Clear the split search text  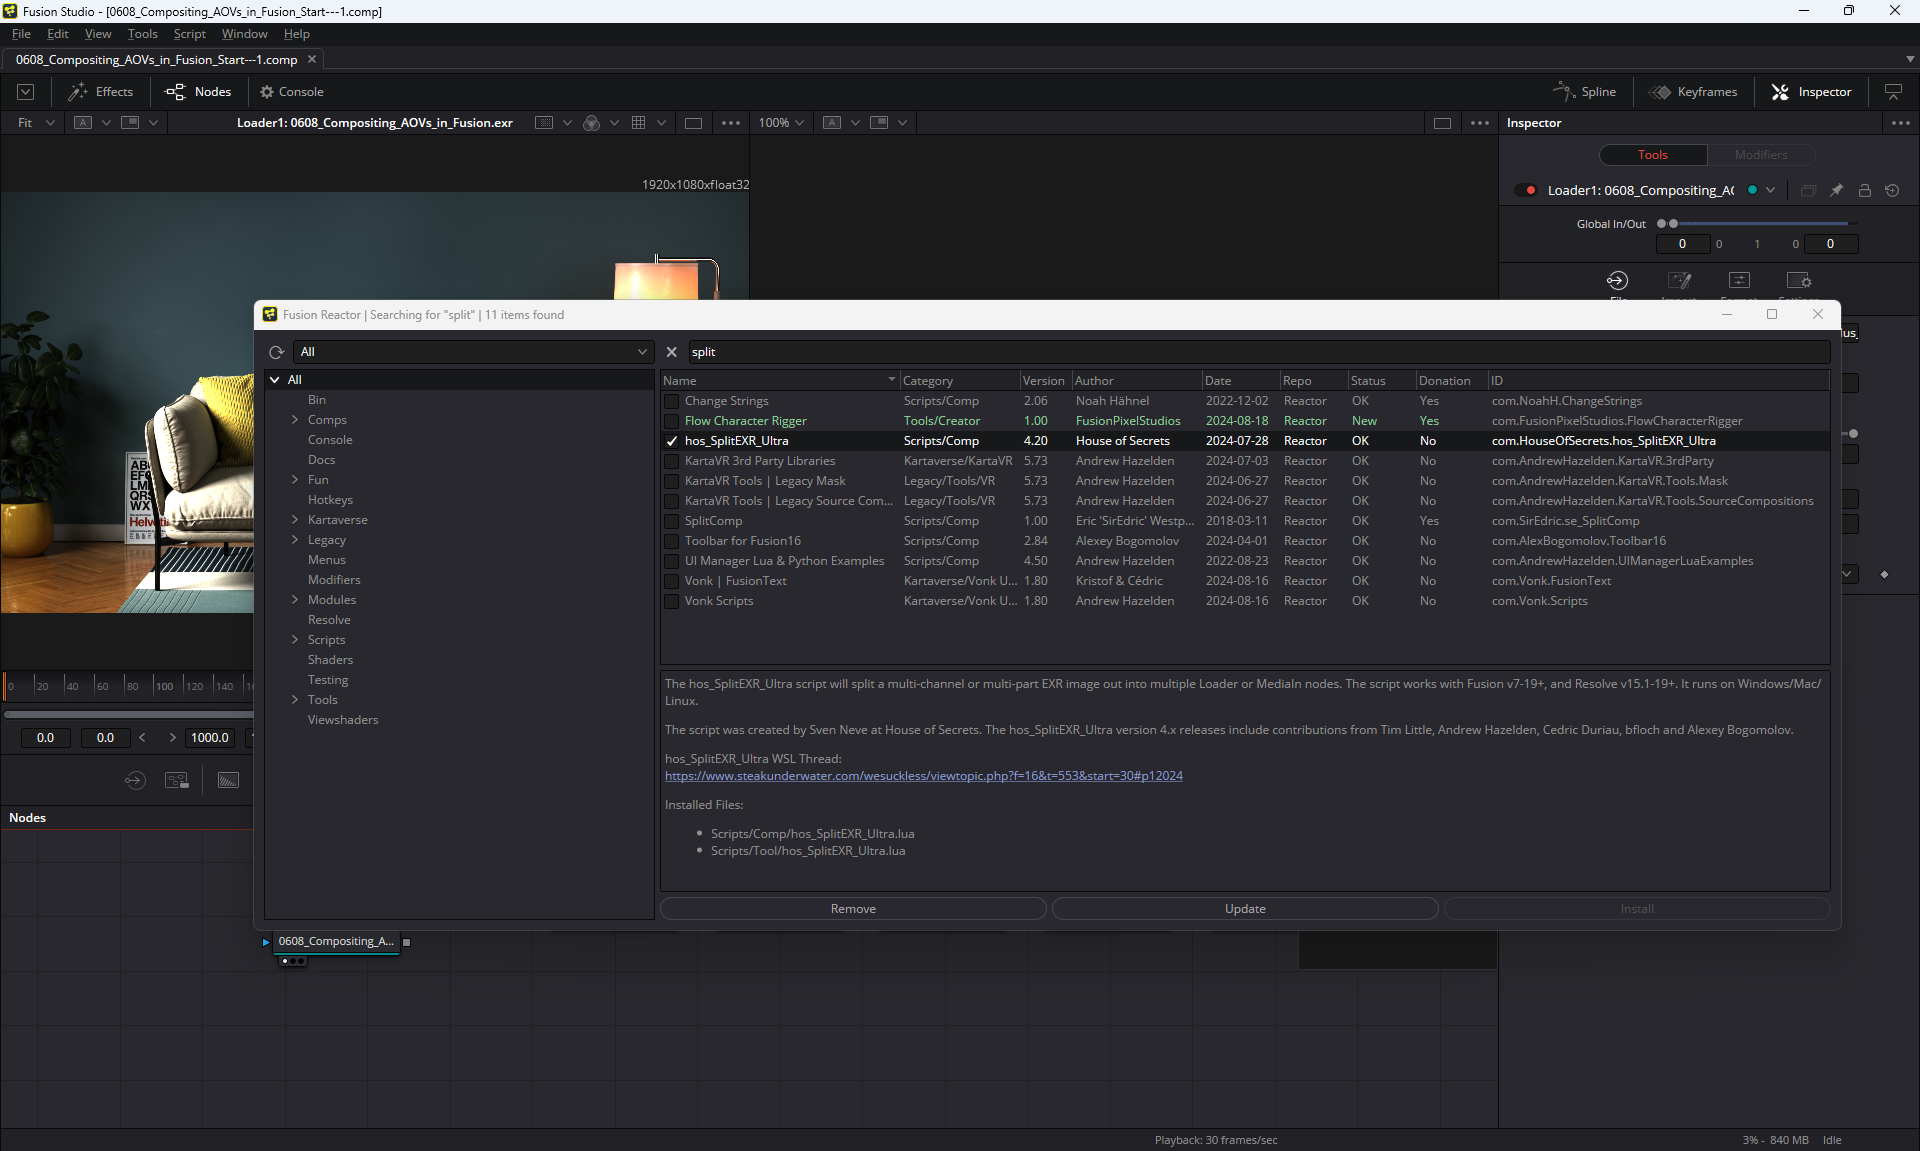click(x=672, y=352)
